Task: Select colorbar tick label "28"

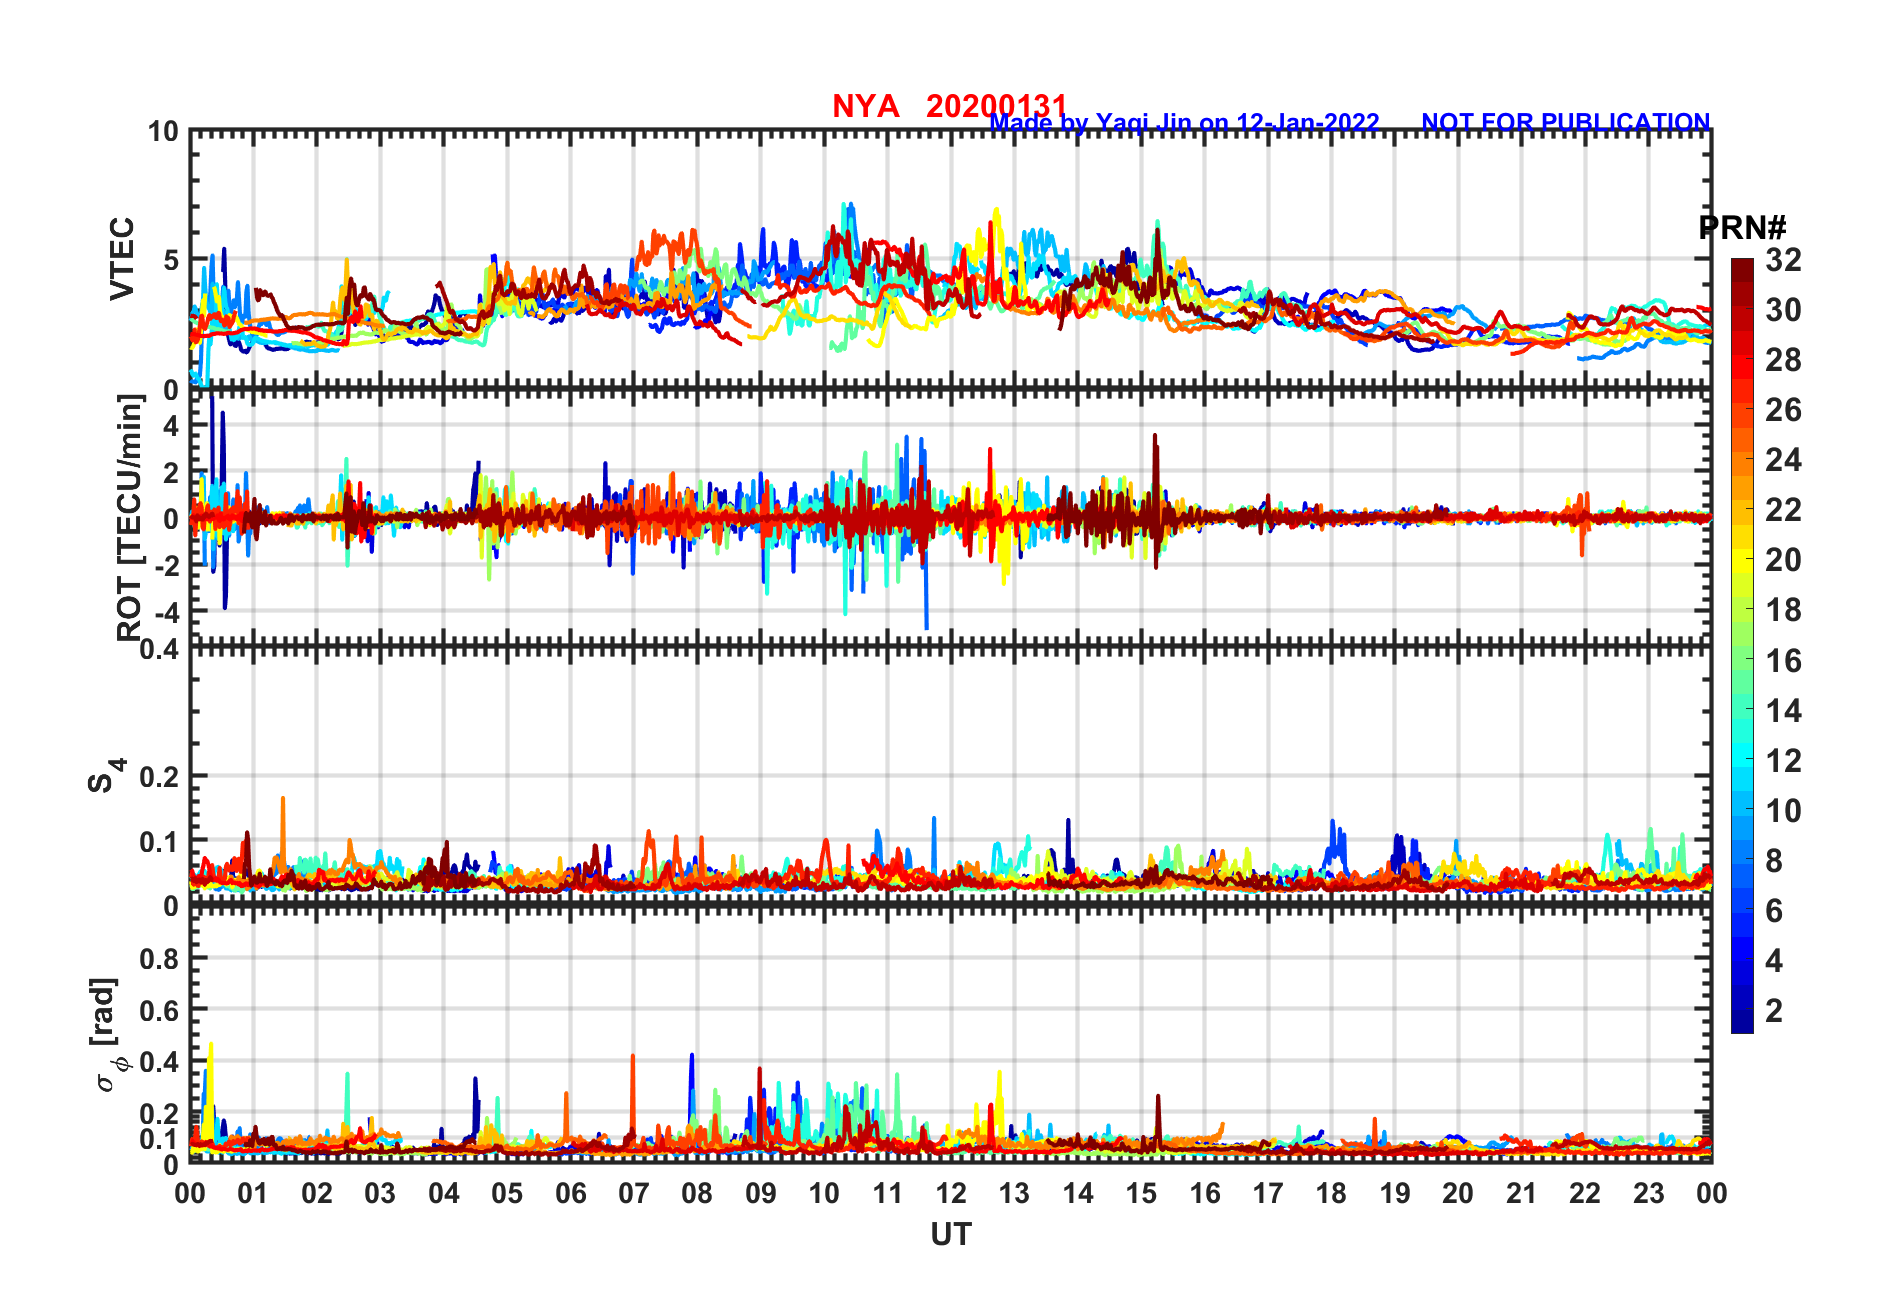Action: pos(1783,360)
